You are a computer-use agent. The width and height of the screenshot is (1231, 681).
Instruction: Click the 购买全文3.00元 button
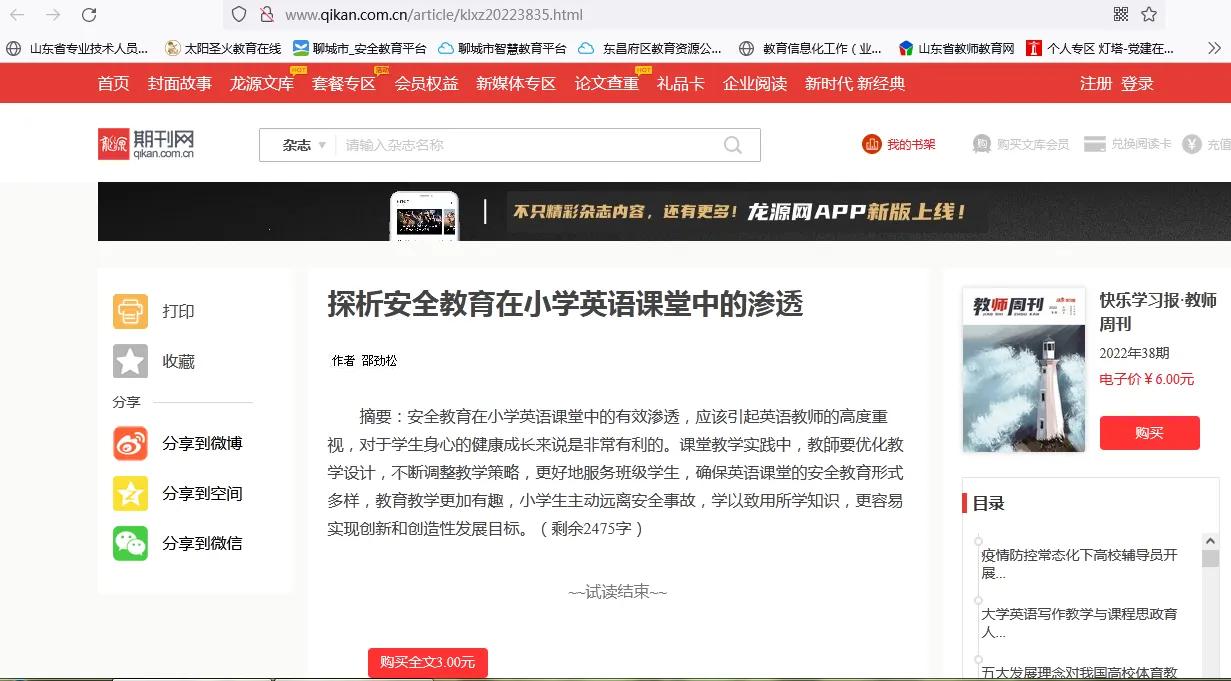click(428, 662)
